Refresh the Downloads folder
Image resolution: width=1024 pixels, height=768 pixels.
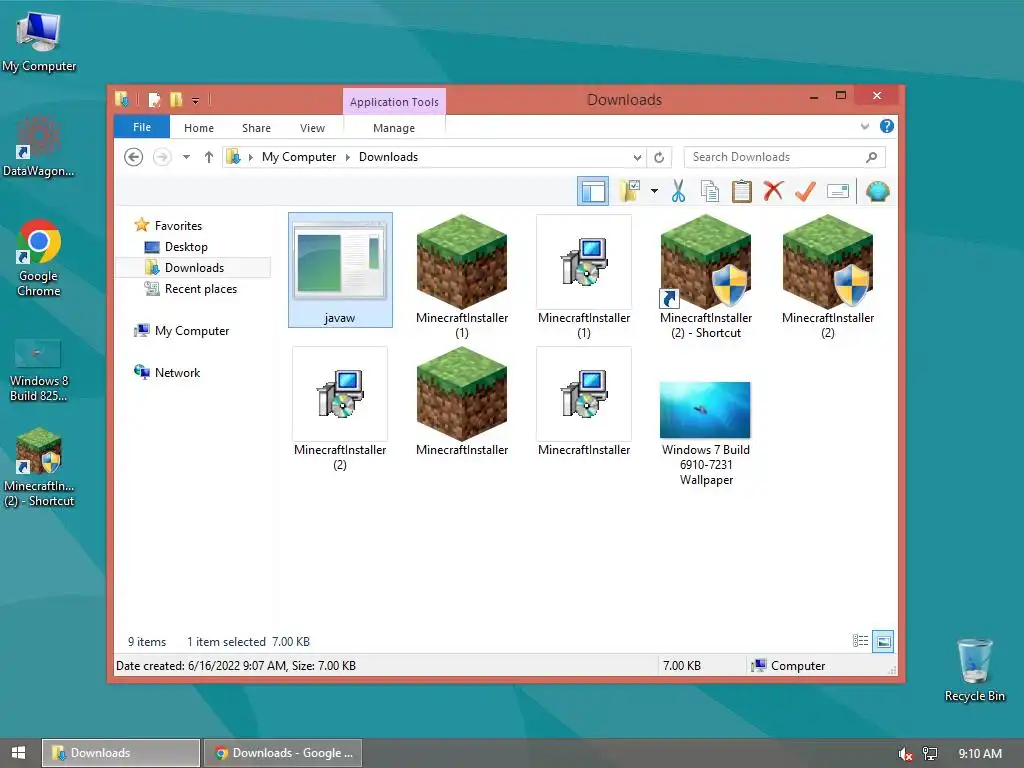click(659, 157)
